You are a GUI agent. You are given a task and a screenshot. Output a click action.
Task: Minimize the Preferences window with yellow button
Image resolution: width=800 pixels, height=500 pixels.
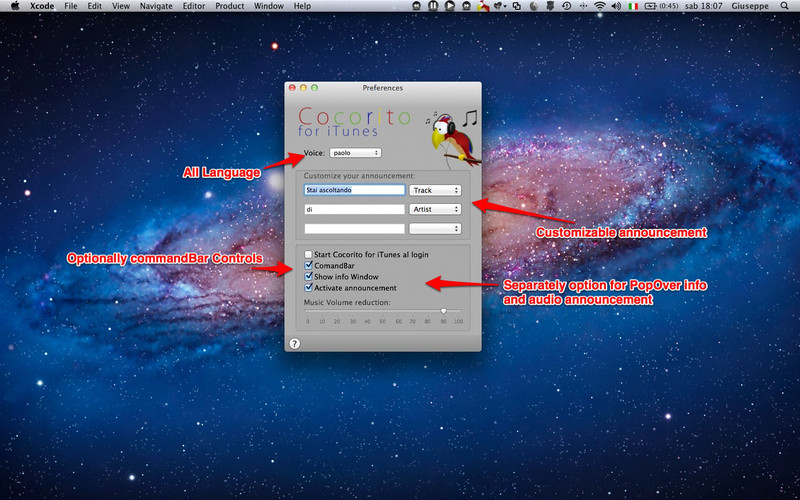(303, 88)
